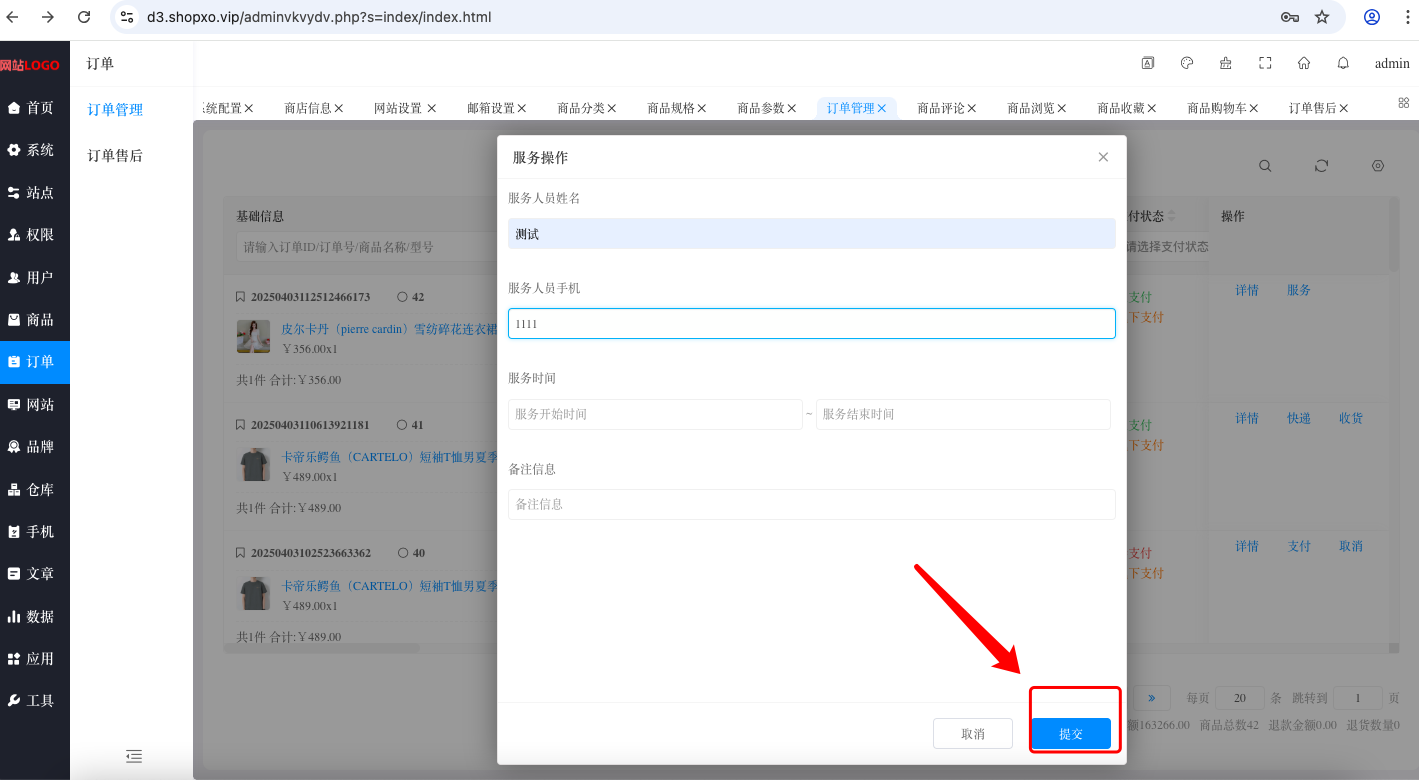Open the 权限 permissions sidebar item
The height and width of the screenshot is (780, 1419).
pyautogui.click(x=34, y=235)
